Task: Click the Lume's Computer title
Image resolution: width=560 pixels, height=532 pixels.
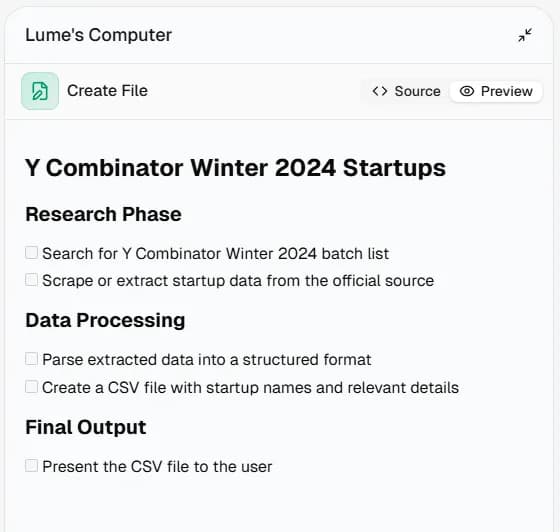Action: pyautogui.click(x=99, y=35)
